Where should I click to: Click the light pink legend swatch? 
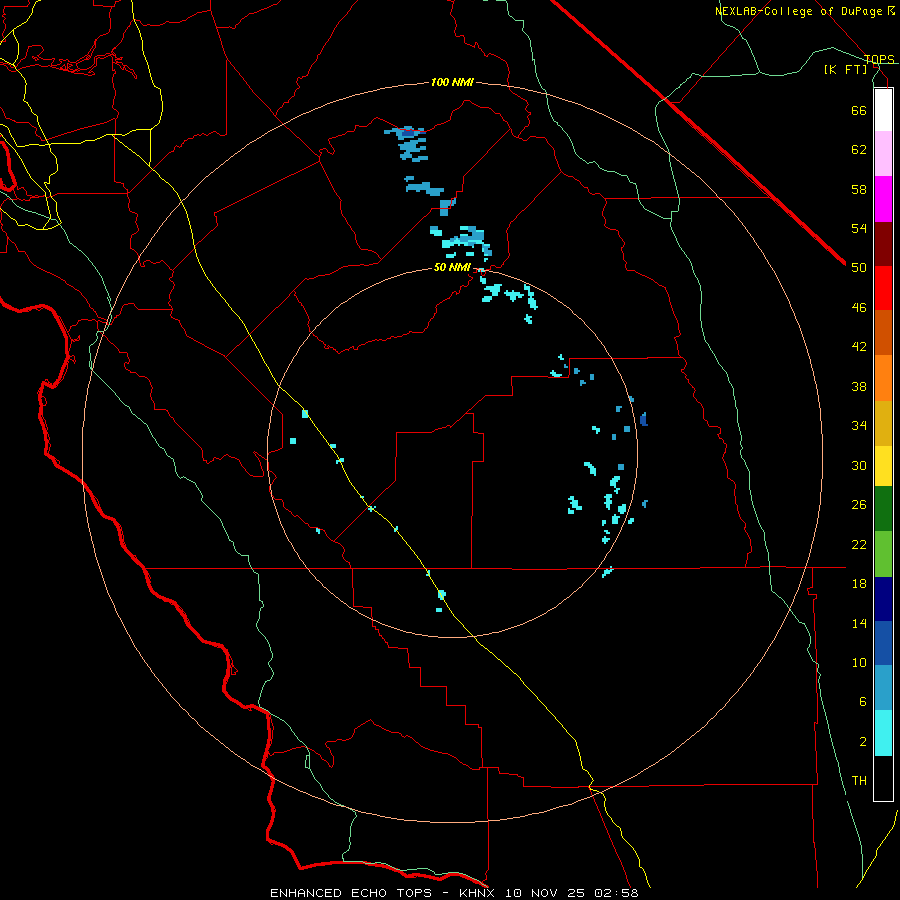click(x=883, y=153)
